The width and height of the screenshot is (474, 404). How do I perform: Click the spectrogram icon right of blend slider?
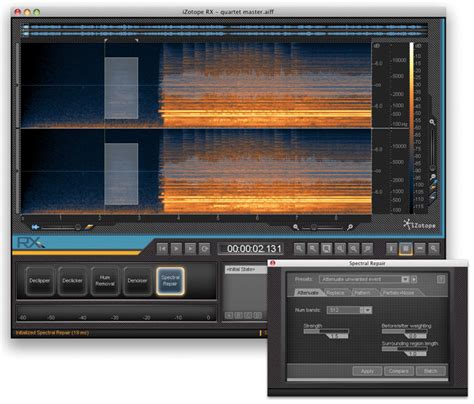(89, 227)
